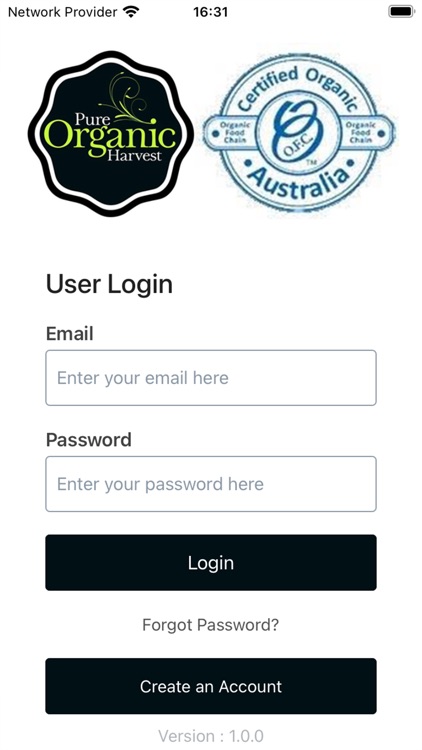Click the 16:31 clock in status bar
Viewport: 422px width, 750px height.
pyautogui.click(x=211, y=12)
